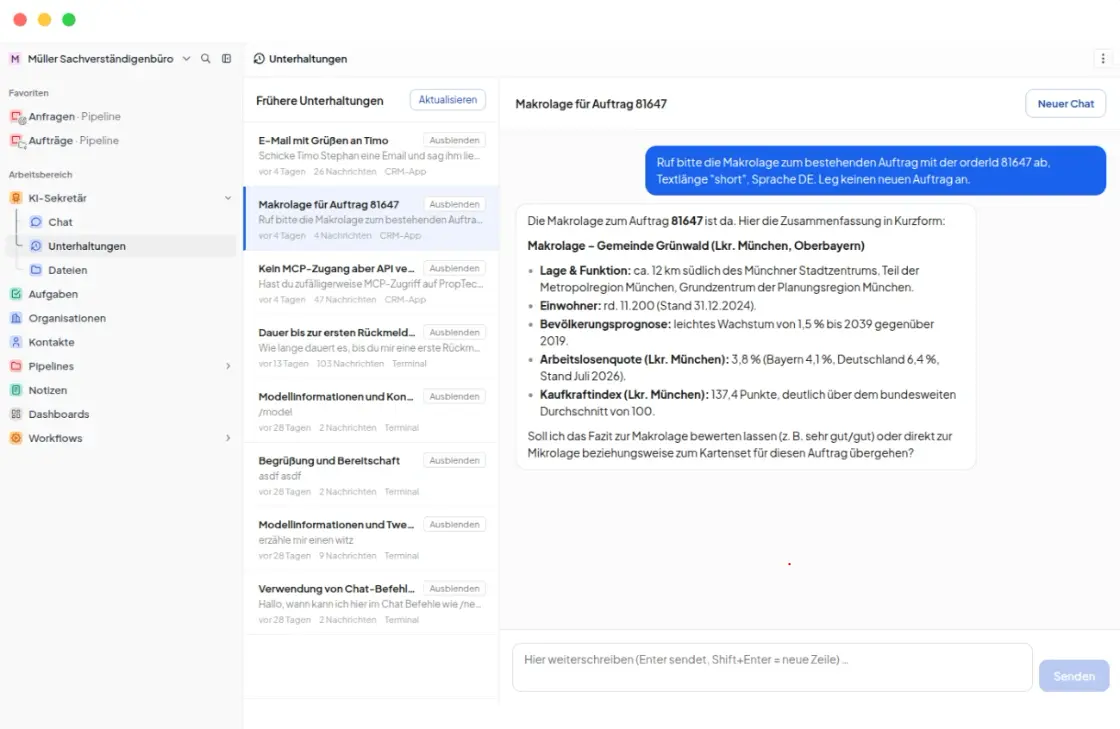Viewport: 1120px width, 729px height.
Task: Click the Chat bubble icon in the sidebar
Action: coord(36,222)
